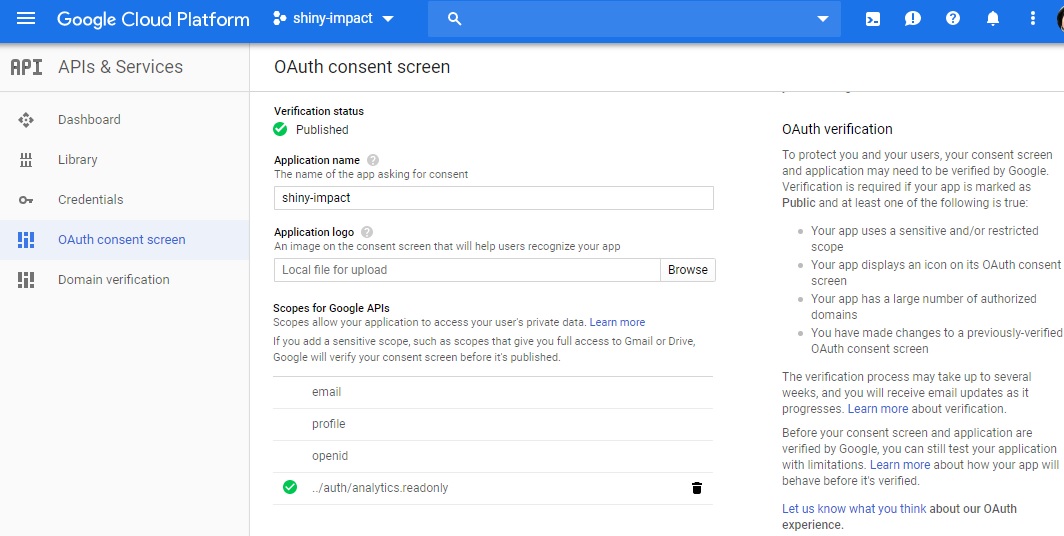Click the Application logo help icon
This screenshot has width=1064, height=536.
point(367,231)
